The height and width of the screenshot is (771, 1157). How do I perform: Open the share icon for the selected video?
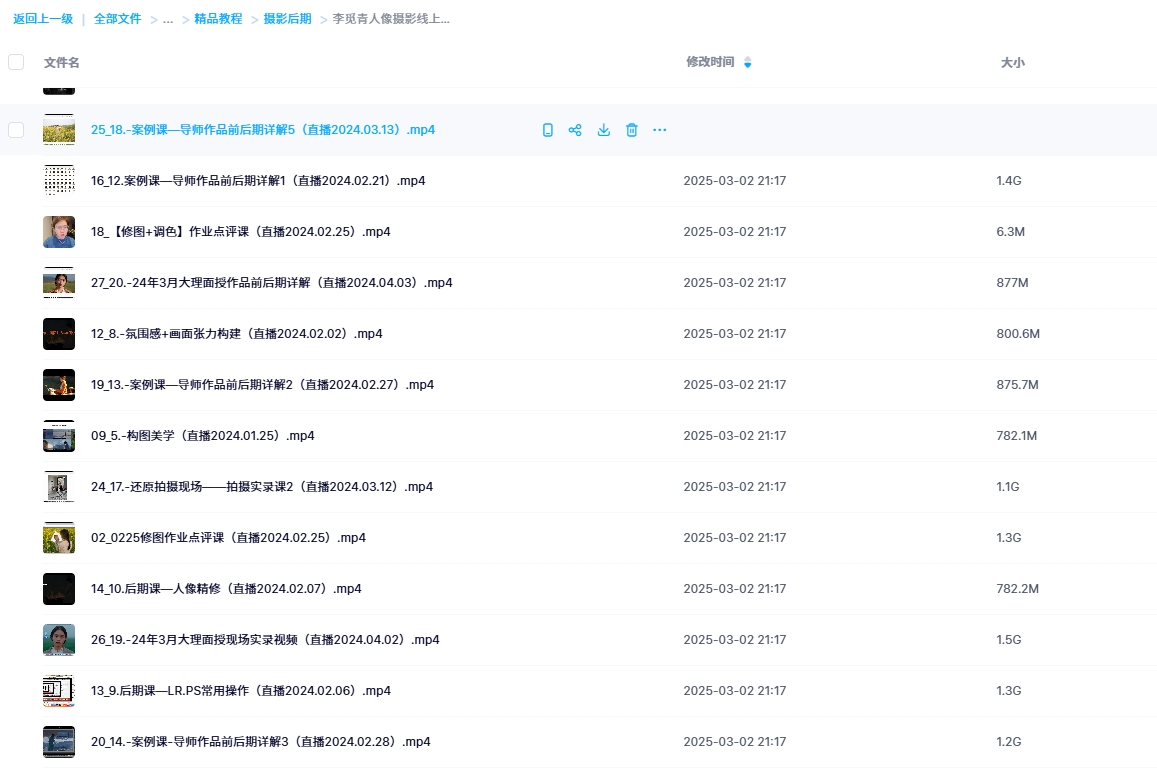[x=575, y=129]
